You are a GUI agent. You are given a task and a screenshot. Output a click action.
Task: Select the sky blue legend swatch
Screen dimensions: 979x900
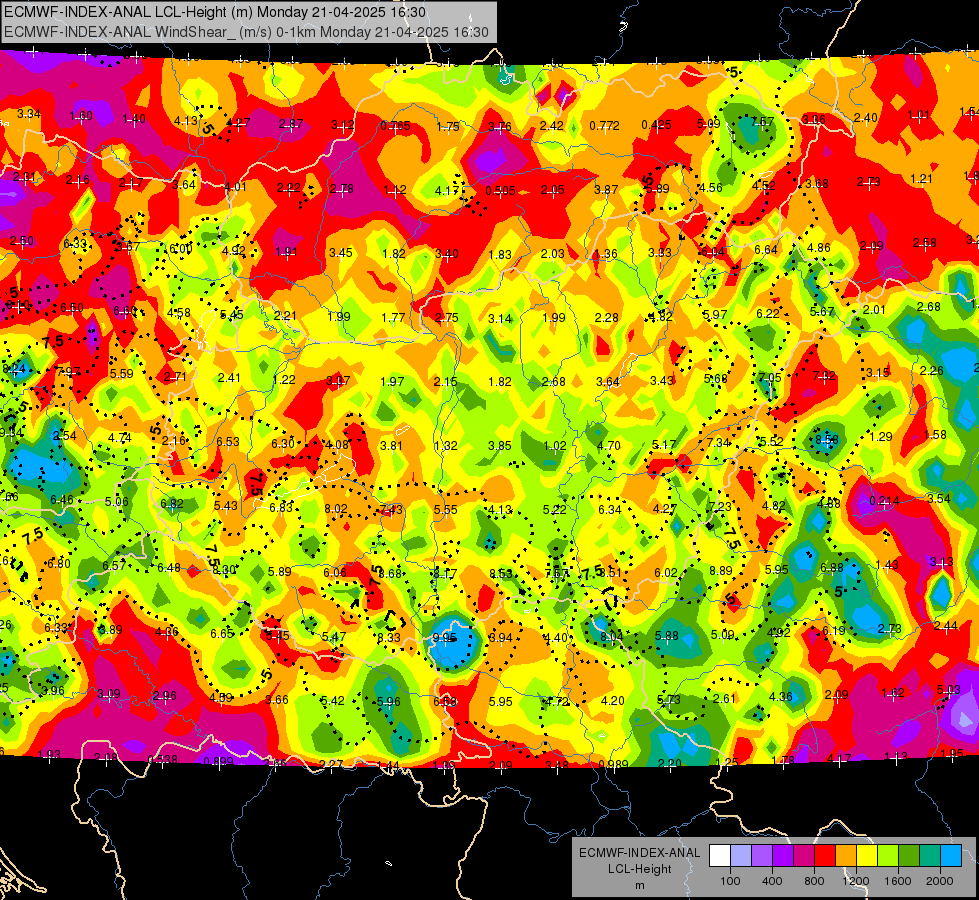pos(951,855)
